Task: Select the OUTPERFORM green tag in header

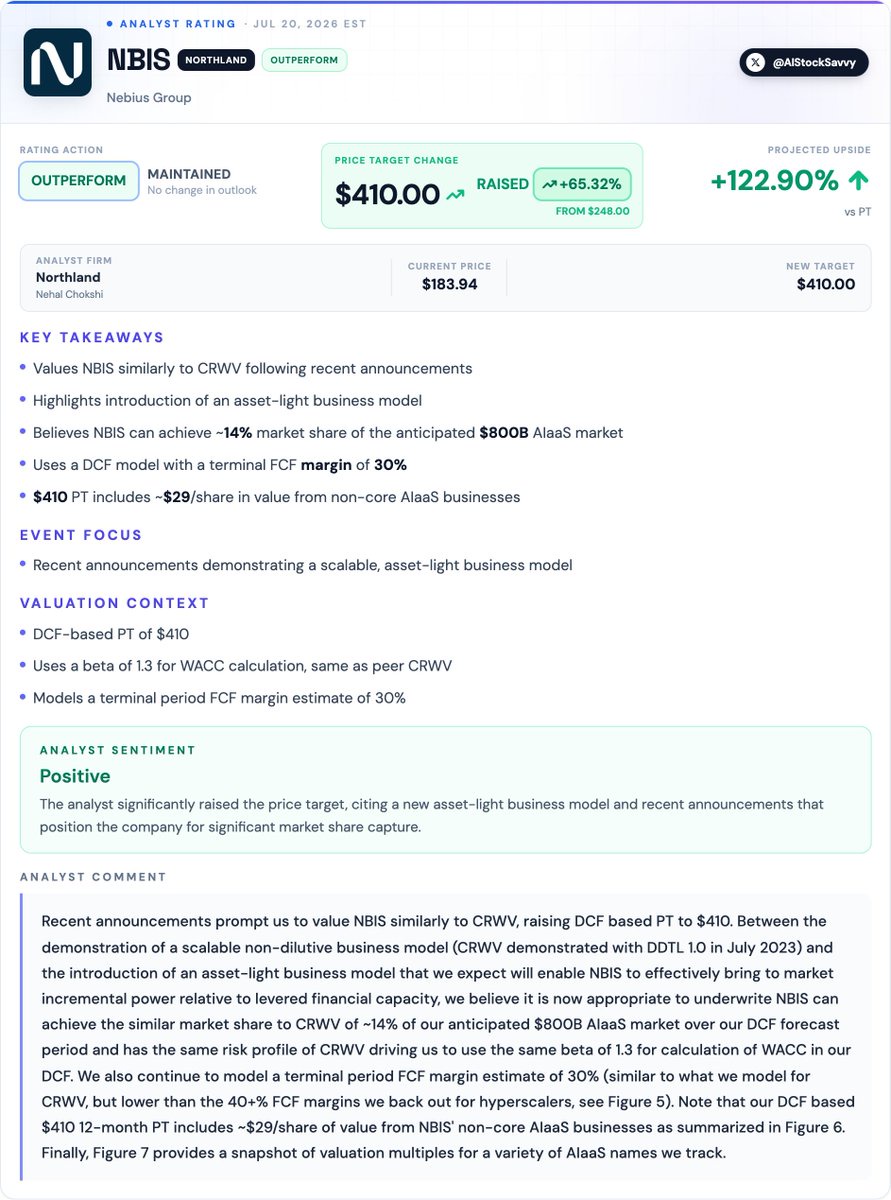Action: coord(304,60)
